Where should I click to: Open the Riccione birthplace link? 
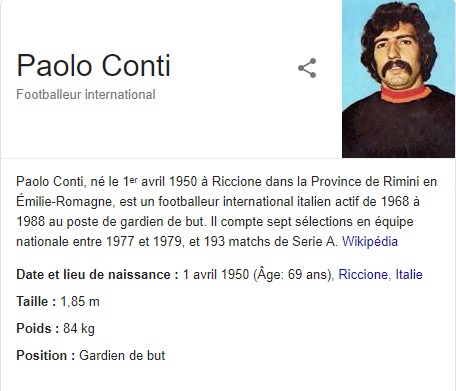point(363,274)
